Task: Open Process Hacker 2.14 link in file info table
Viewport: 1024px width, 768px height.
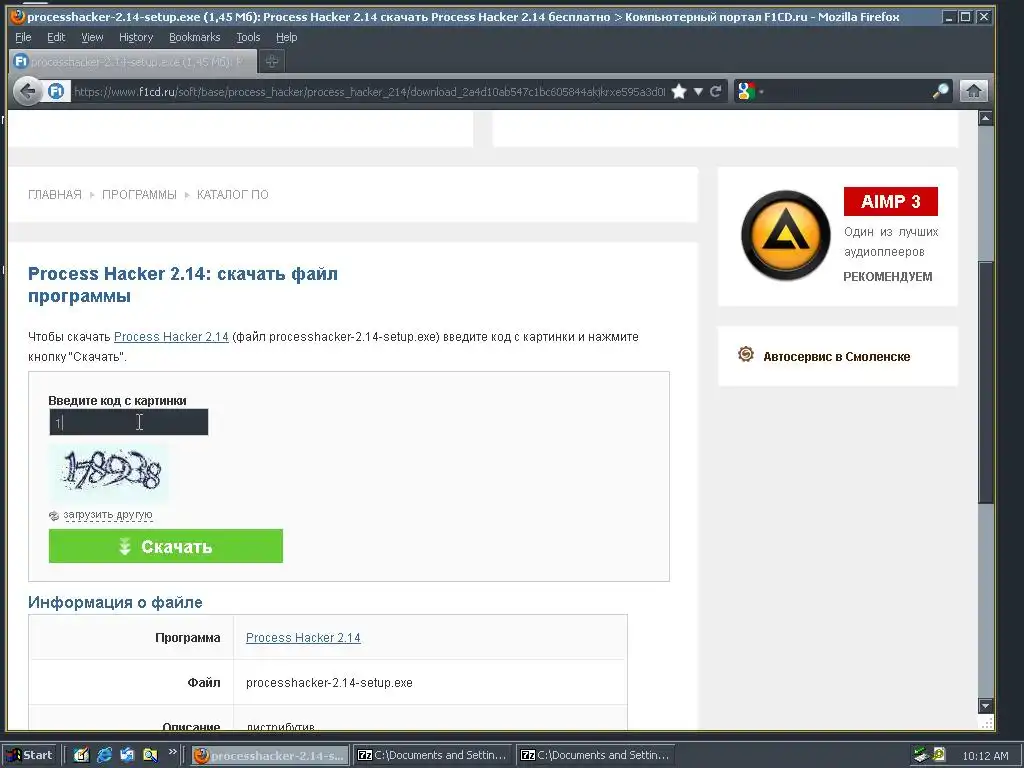Action: (303, 637)
